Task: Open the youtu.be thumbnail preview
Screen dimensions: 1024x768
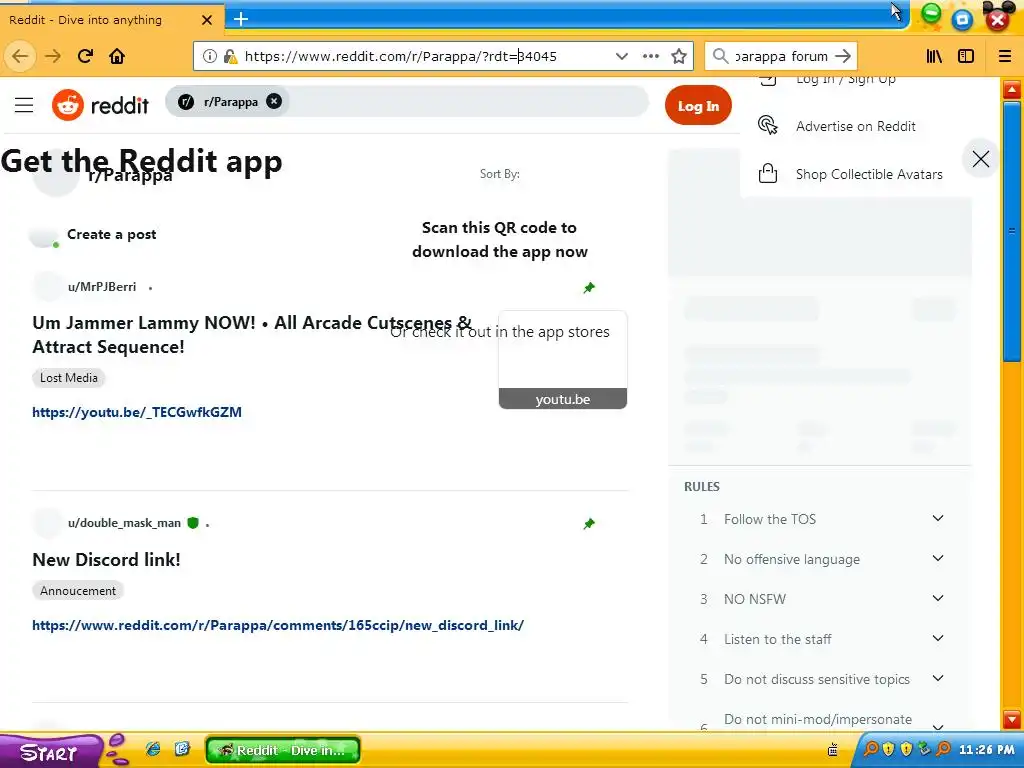Action: 563,360
